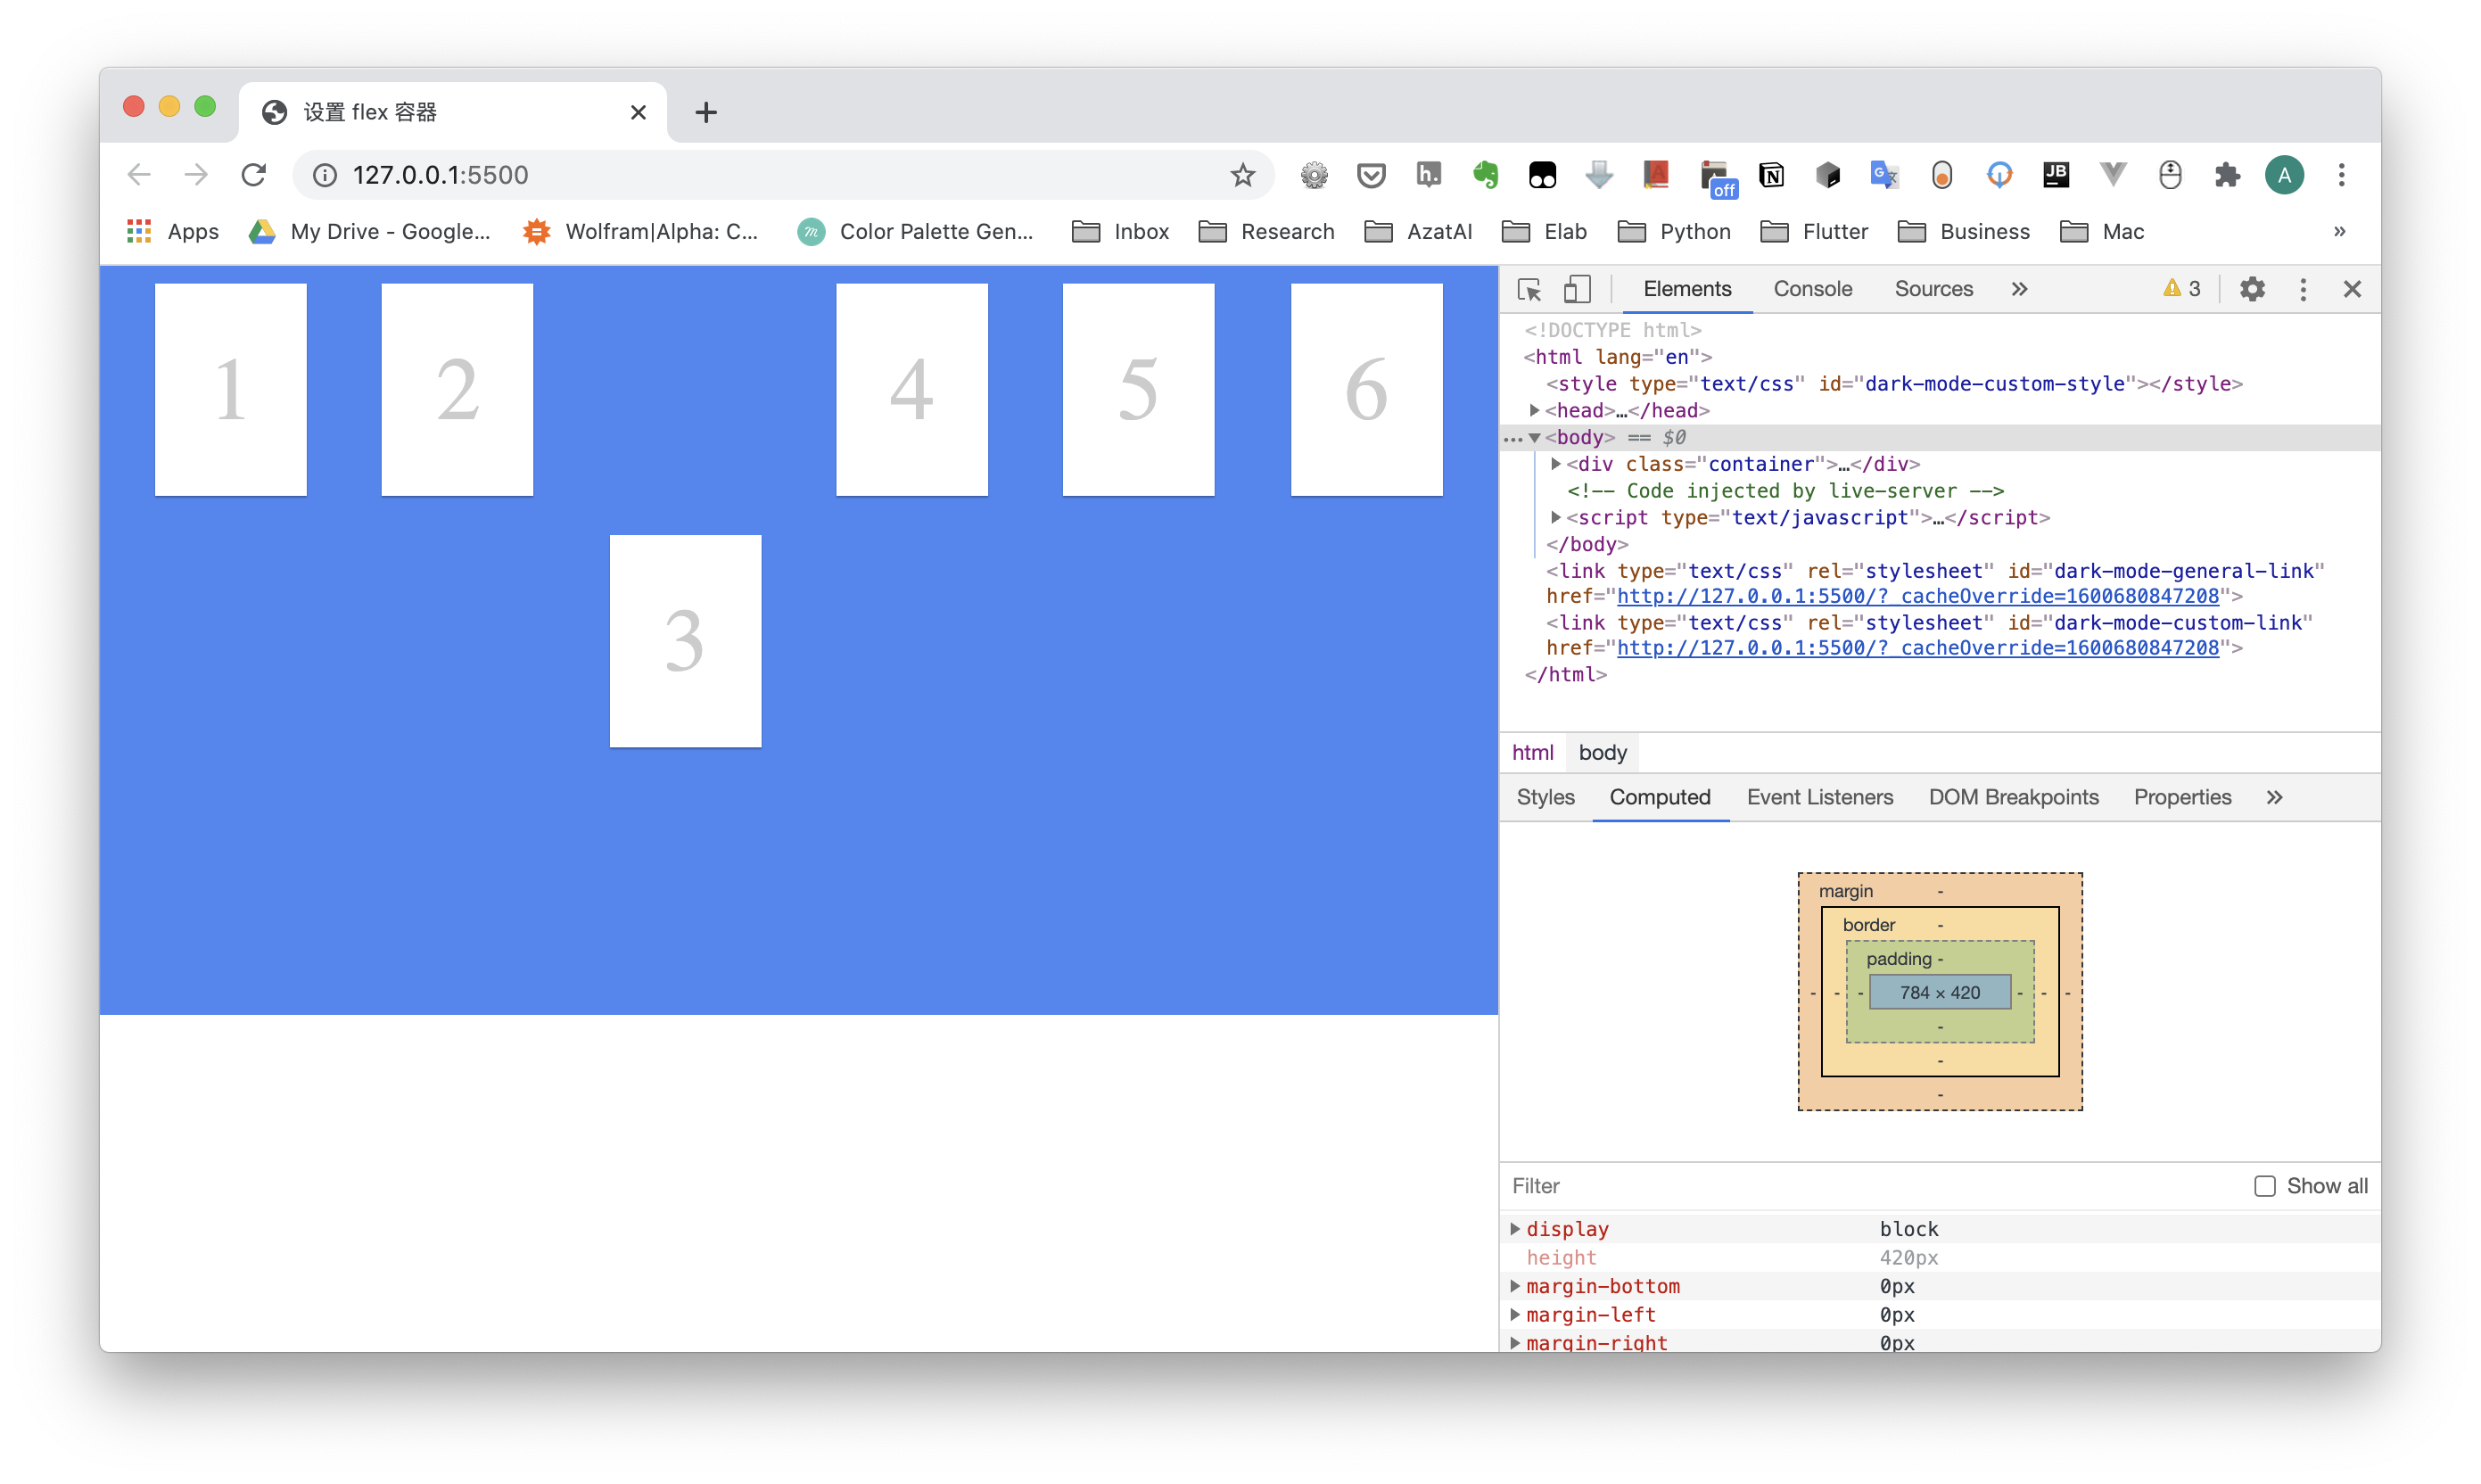Click the Elements panel tab
Screen dimensions: 2481x1484
click(x=1688, y=288)
